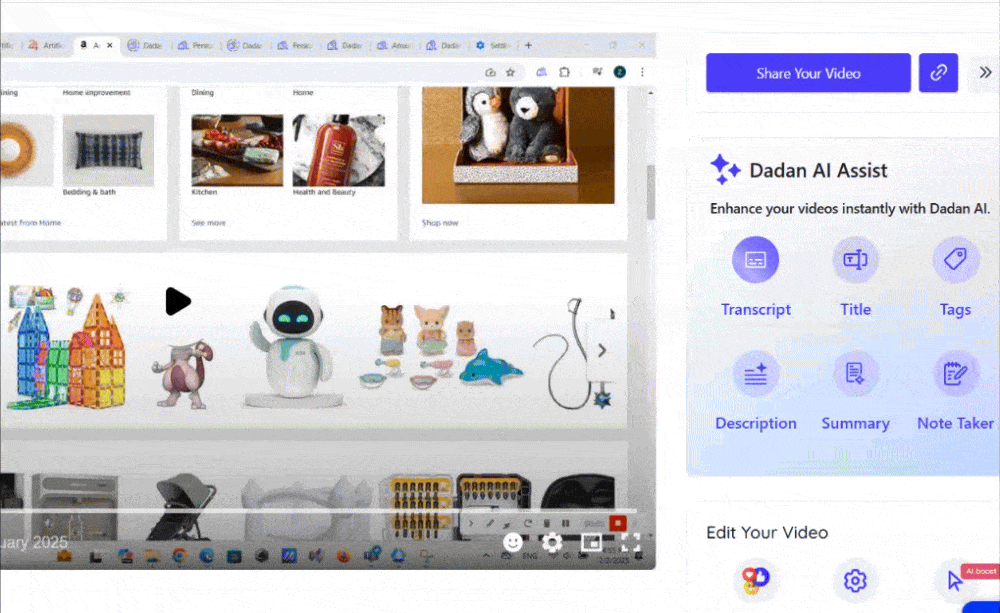Copy the video link with the chain icon

point(938,73)
